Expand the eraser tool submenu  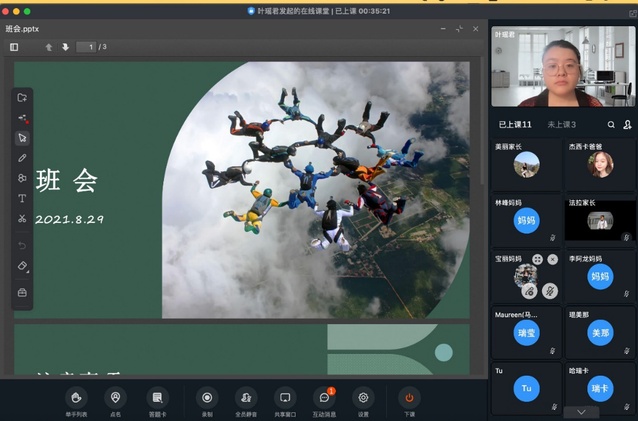click(28, 272)
